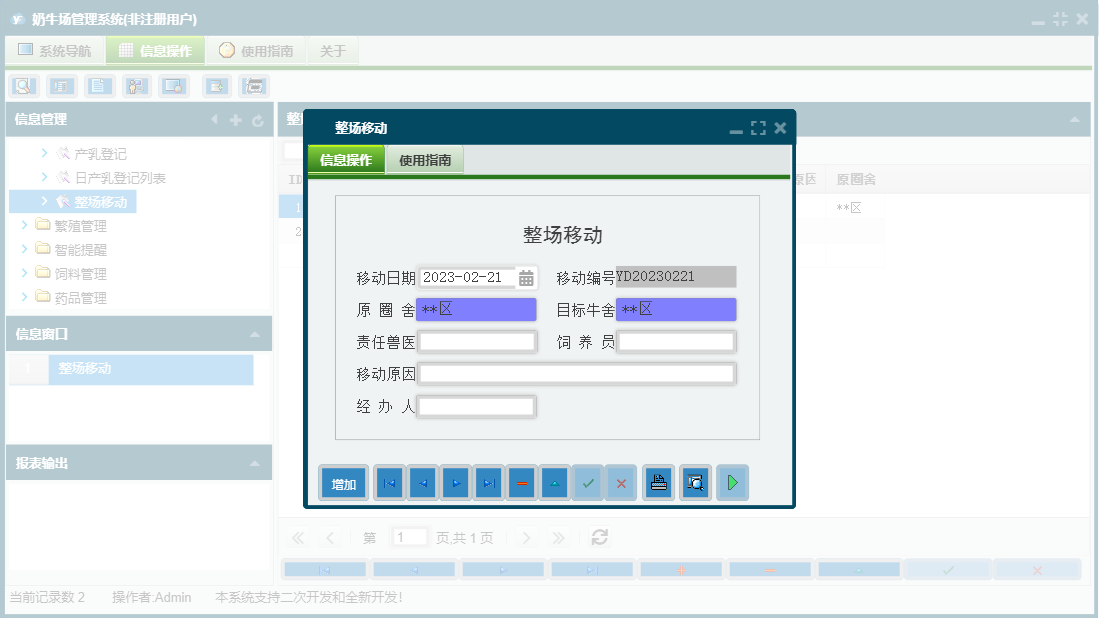Delete current record with the red minus icon
Viewport: 1099px width, 618px height.
tap(522, 482)
